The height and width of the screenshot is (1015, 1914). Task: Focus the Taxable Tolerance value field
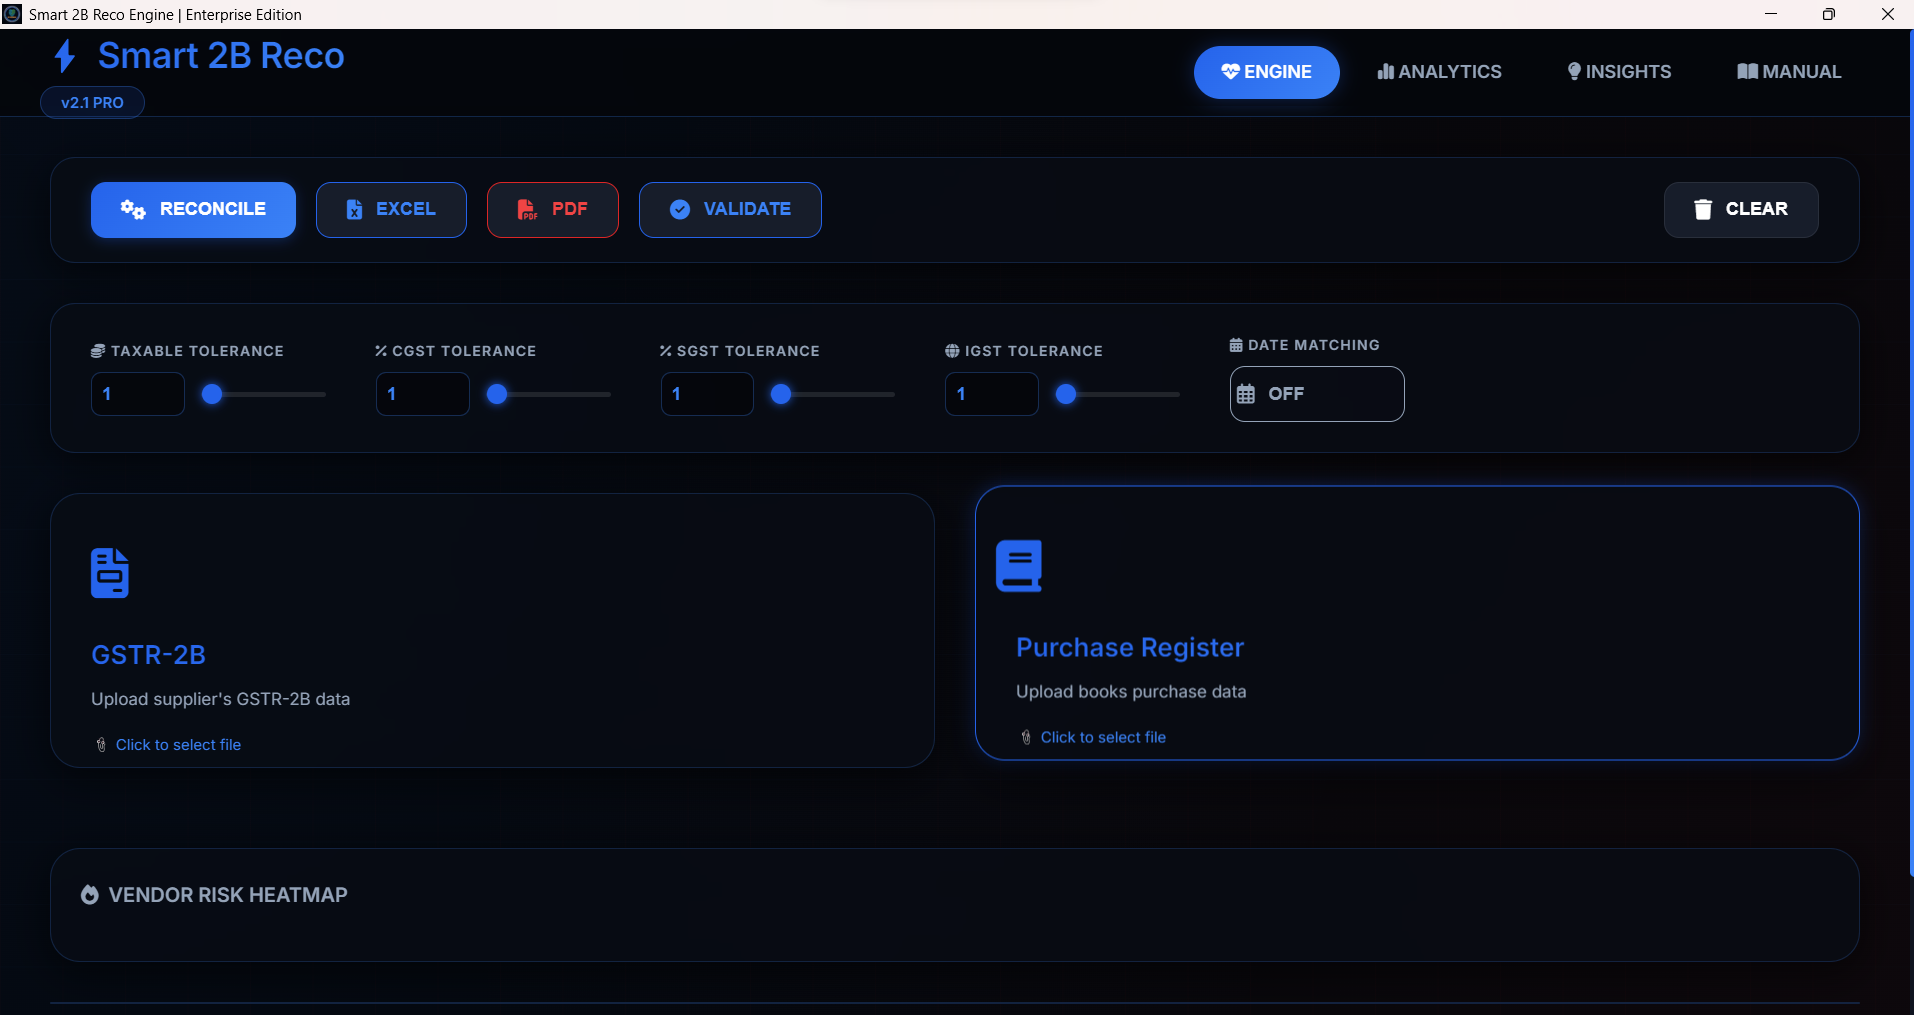(138, 394)
